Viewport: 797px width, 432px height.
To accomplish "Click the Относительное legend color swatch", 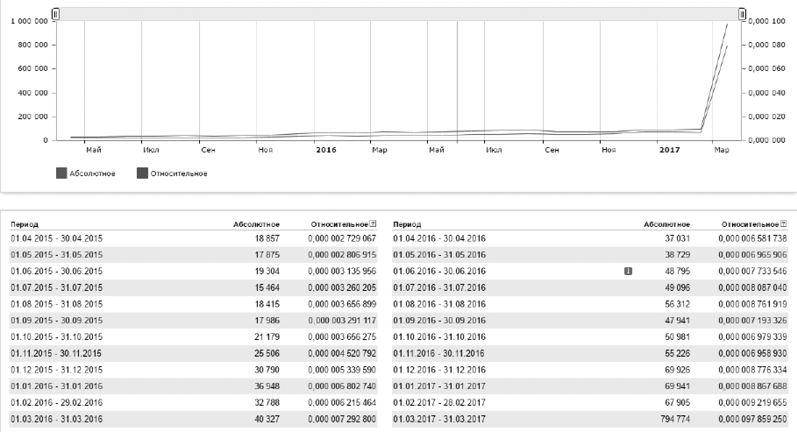I will click(x=142, y=173).
